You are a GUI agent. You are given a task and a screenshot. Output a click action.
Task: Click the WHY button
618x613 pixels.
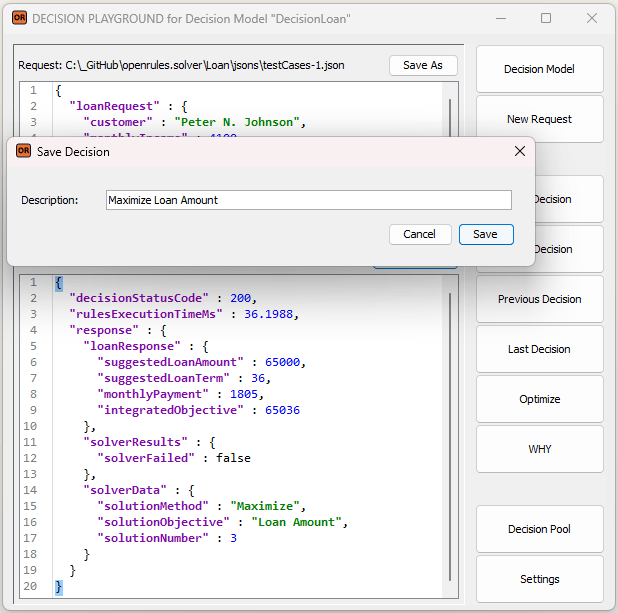click(x=539, y=449)
